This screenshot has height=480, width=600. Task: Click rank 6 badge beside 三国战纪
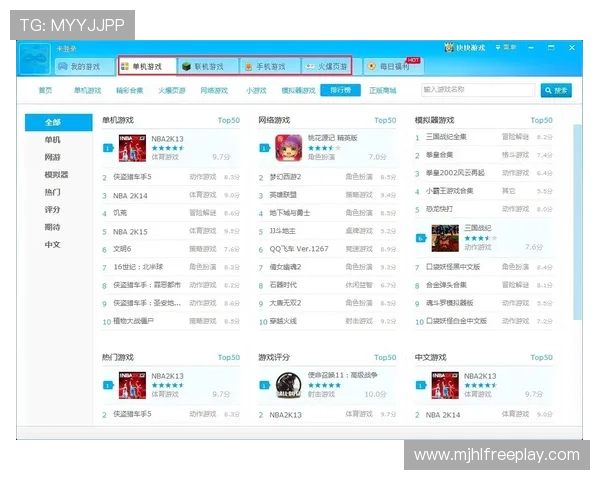click(421, 238)
